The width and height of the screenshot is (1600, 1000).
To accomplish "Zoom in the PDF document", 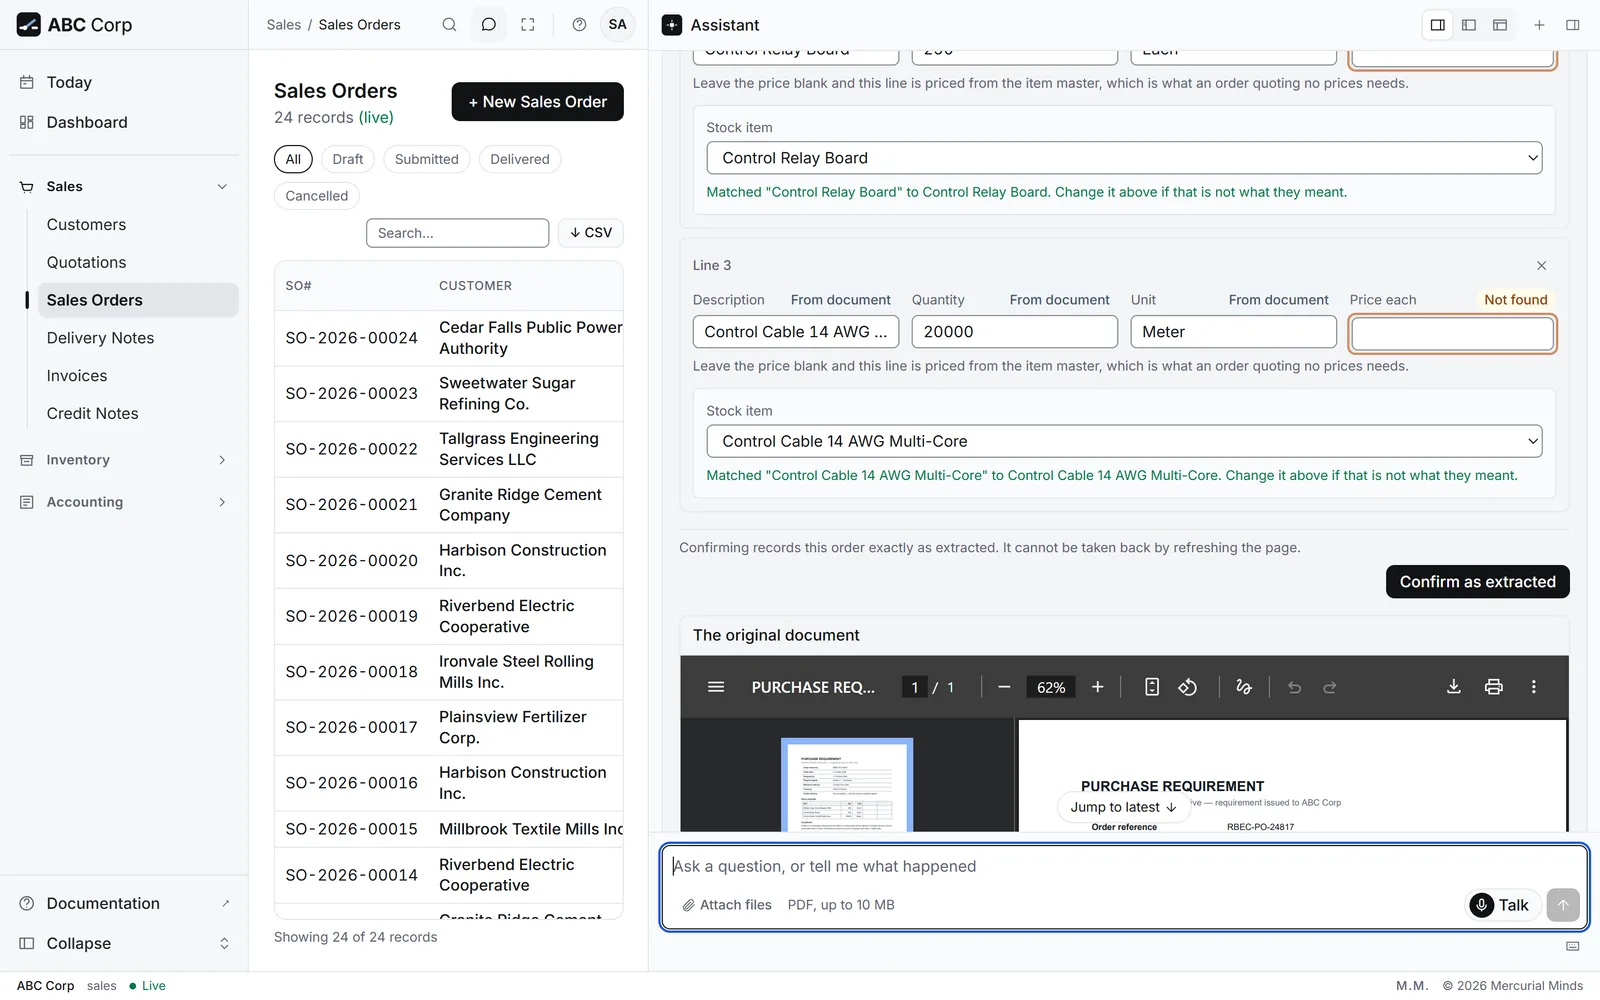I will point(1097,687).
